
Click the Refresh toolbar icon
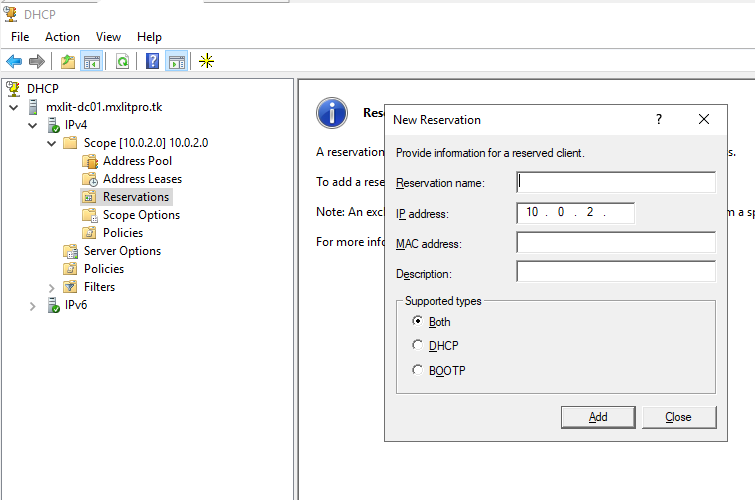coord(122,62)
